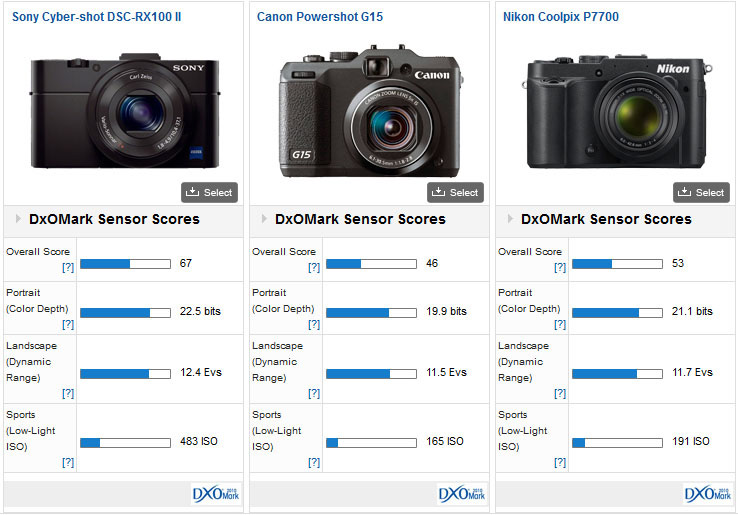Open the [?] help for Canon Portrait Color Depth
The image size is (738, 515).
(314, 324)
